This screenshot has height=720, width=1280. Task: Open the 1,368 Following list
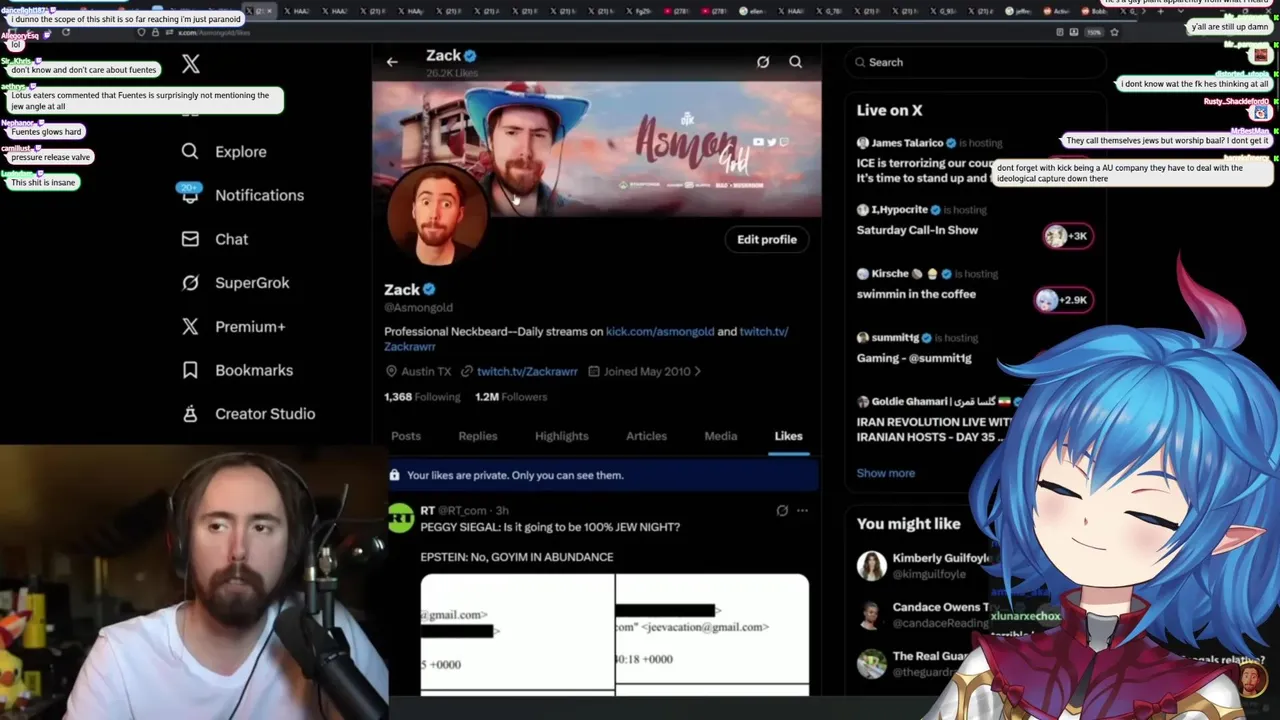coord(422,397)
